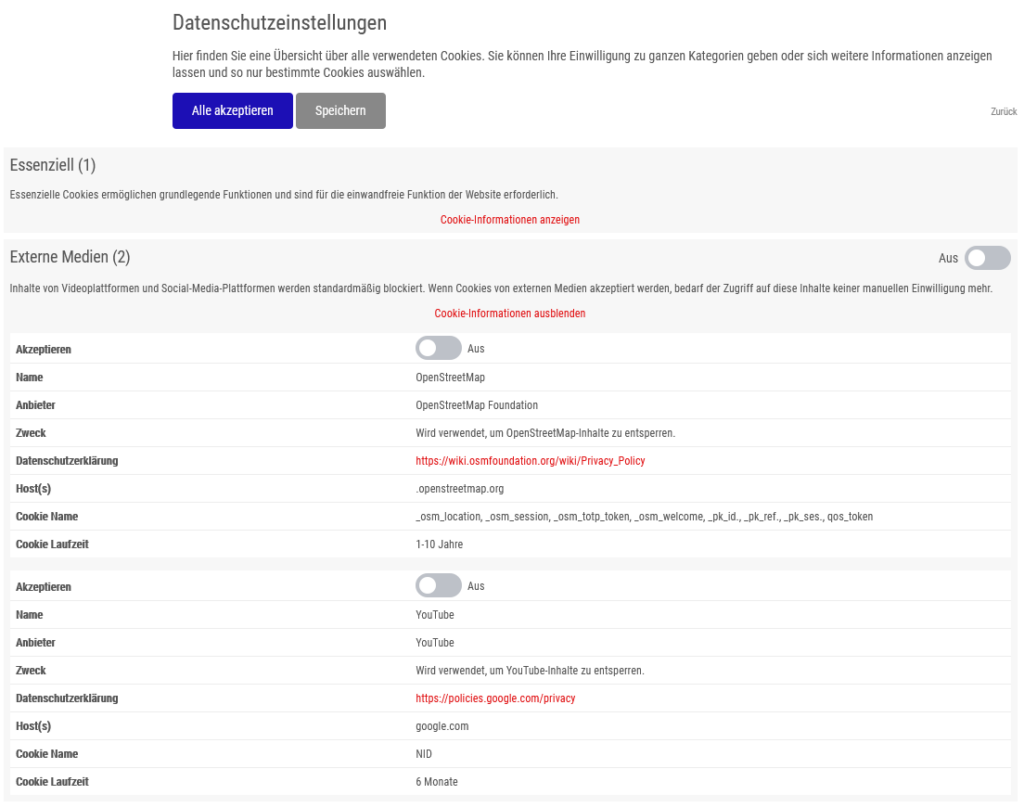Enable the OpenStreetMap Akzeptieren switch
The image size is (1024, 807).
[x=438, y=348]
